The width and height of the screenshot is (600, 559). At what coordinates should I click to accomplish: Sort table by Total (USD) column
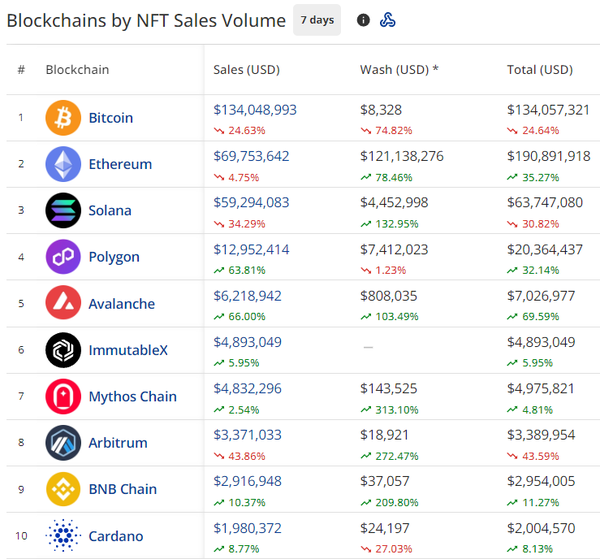[540, 70]
